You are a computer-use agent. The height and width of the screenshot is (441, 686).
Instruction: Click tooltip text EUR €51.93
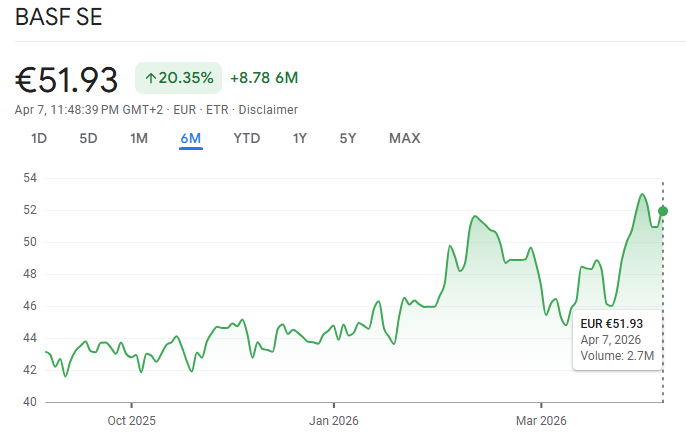click(x=612, y=324)
